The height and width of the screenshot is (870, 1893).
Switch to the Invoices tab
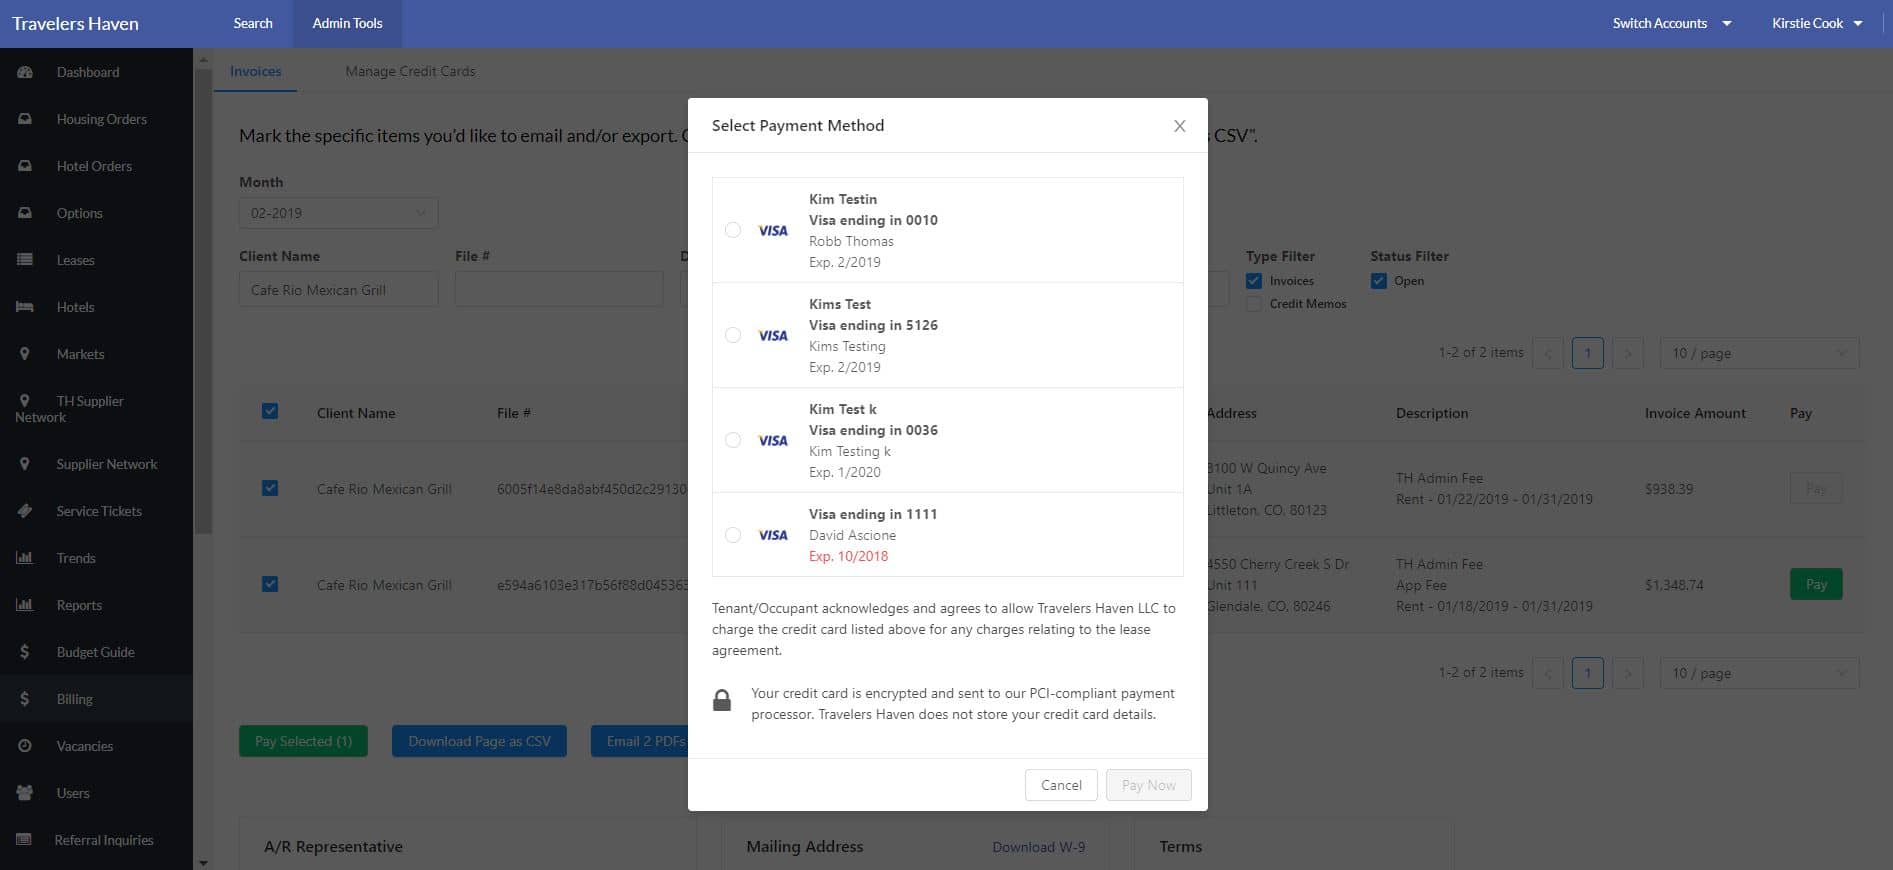(256, 71)
